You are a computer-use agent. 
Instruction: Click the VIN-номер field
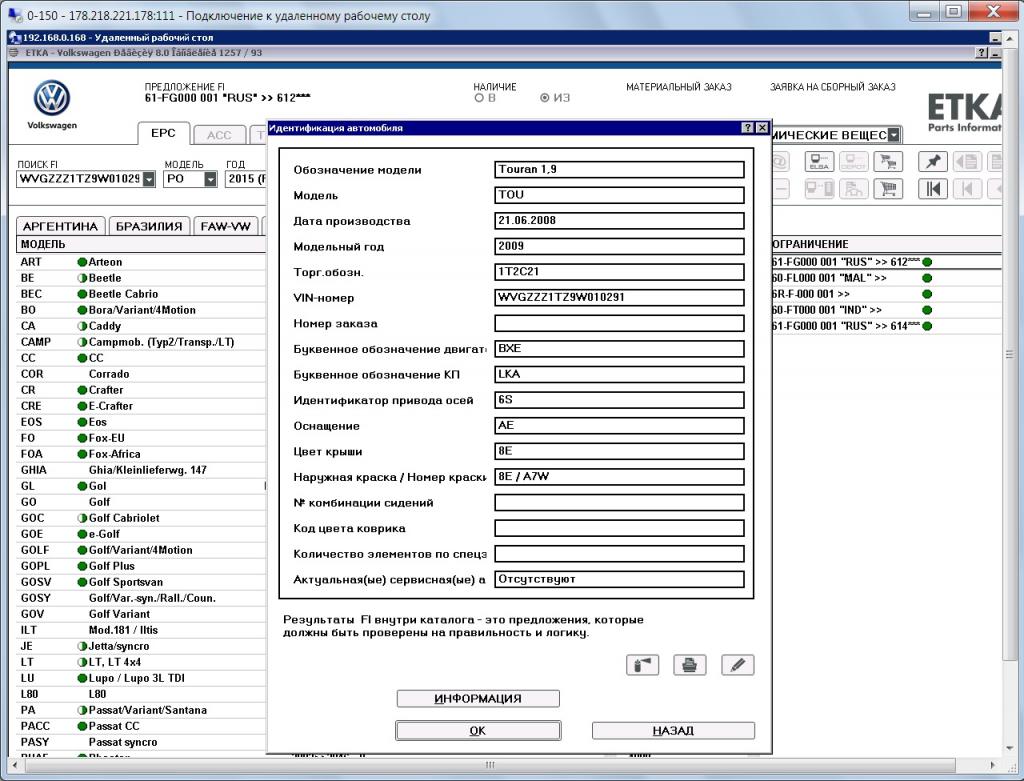point(619,298)
